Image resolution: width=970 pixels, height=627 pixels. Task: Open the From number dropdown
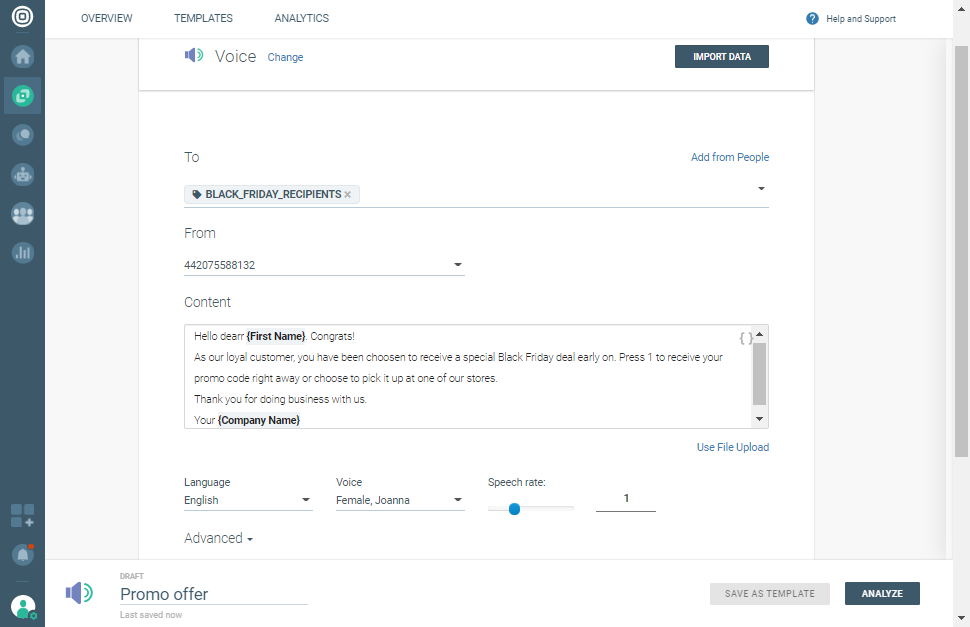(457, 265)
